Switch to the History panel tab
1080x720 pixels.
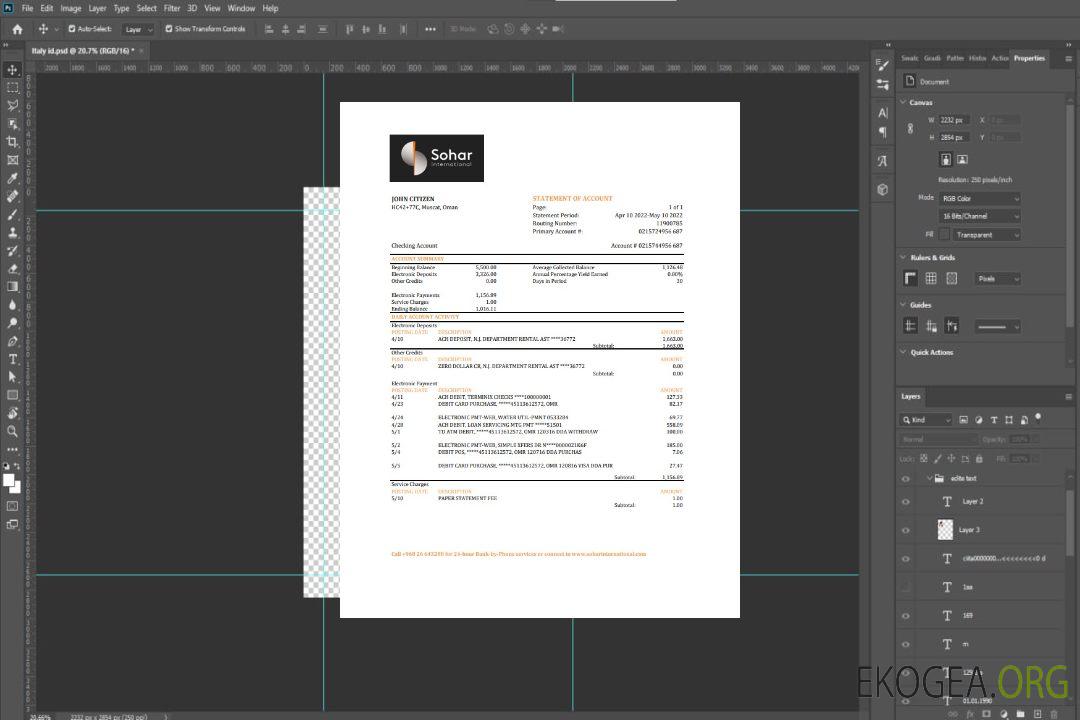[x=977, y=59]
